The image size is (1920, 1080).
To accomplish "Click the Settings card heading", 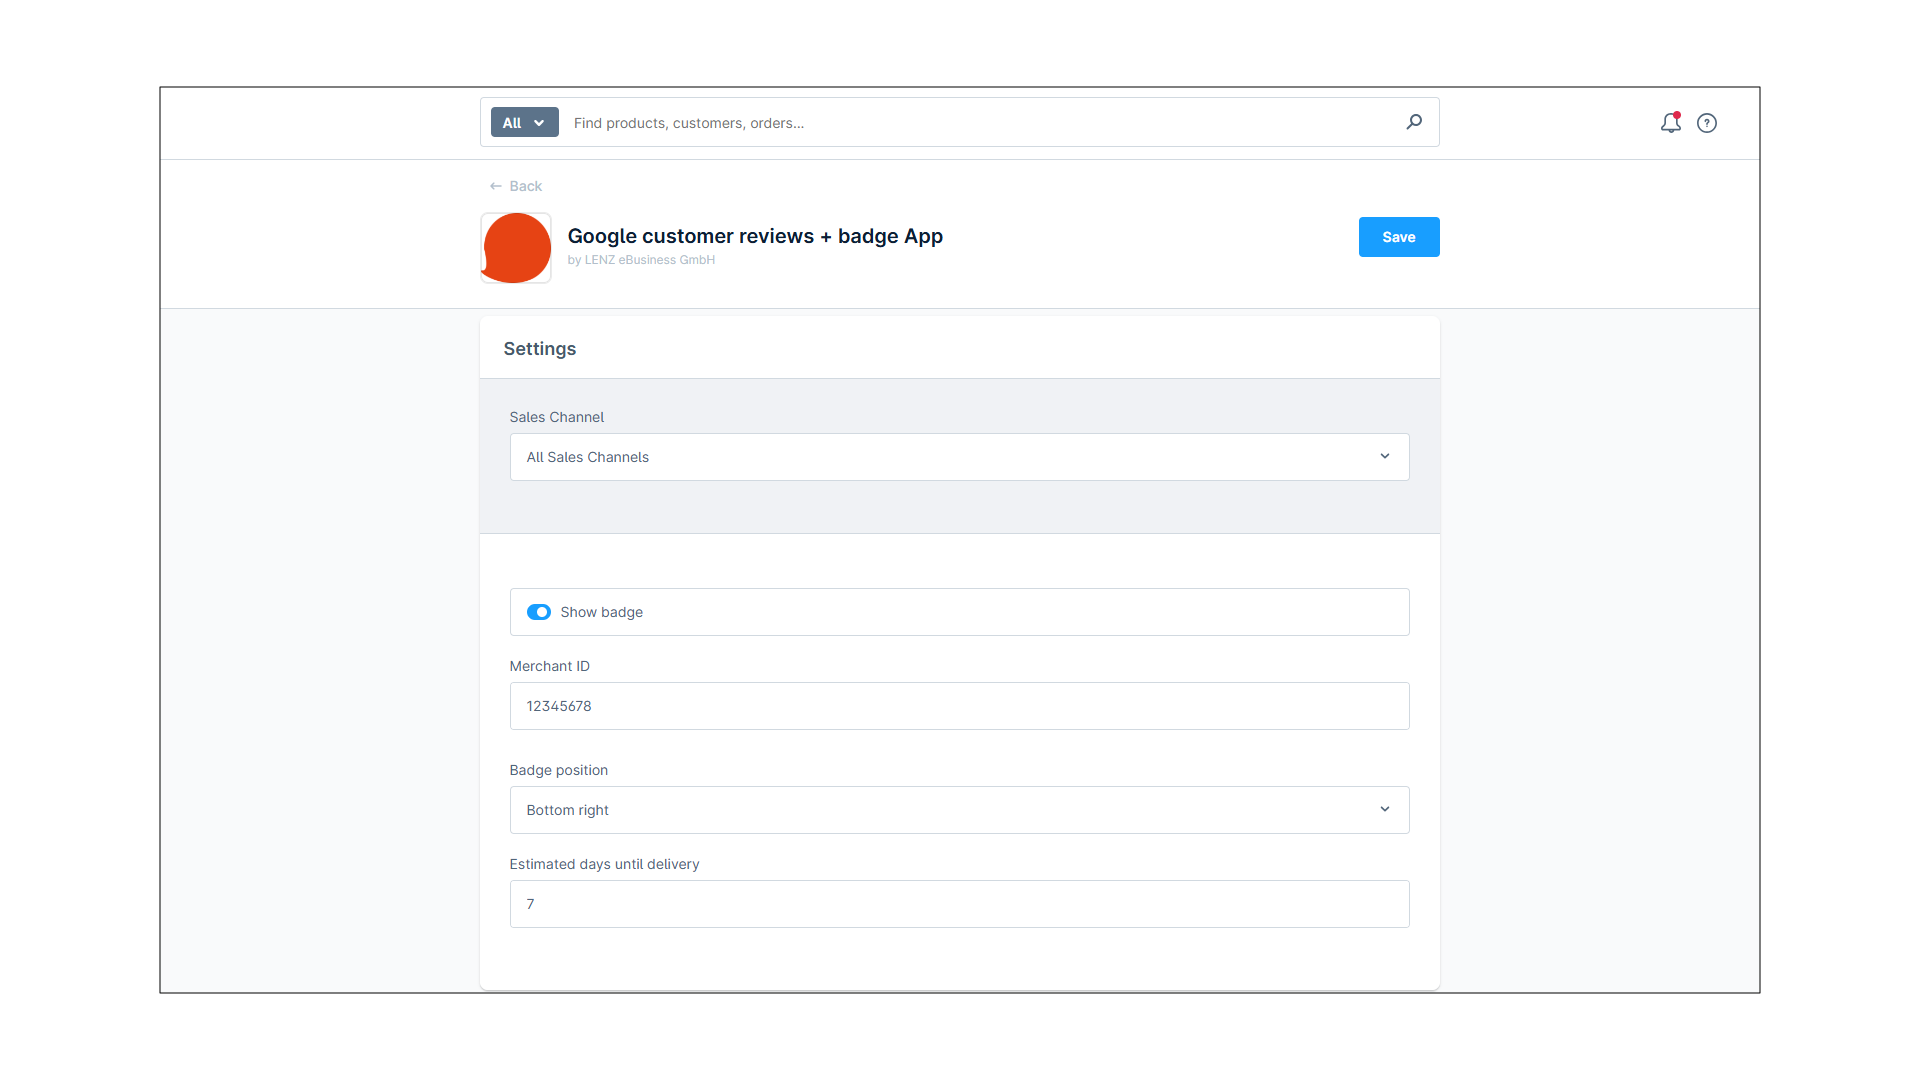I will pyautogui.click(x=540, y=349).
